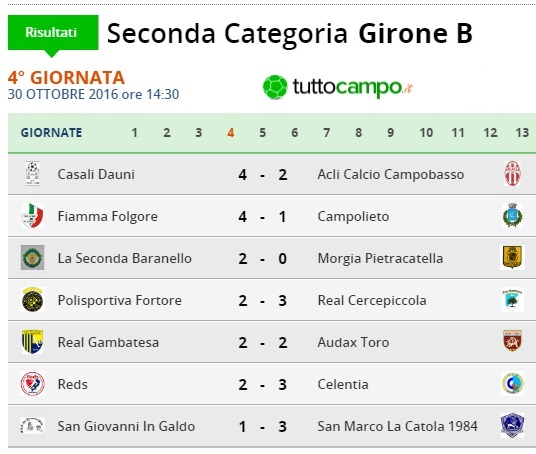
Task: Open the La Seconda Baranello team link
Action: tap(124, 258)
